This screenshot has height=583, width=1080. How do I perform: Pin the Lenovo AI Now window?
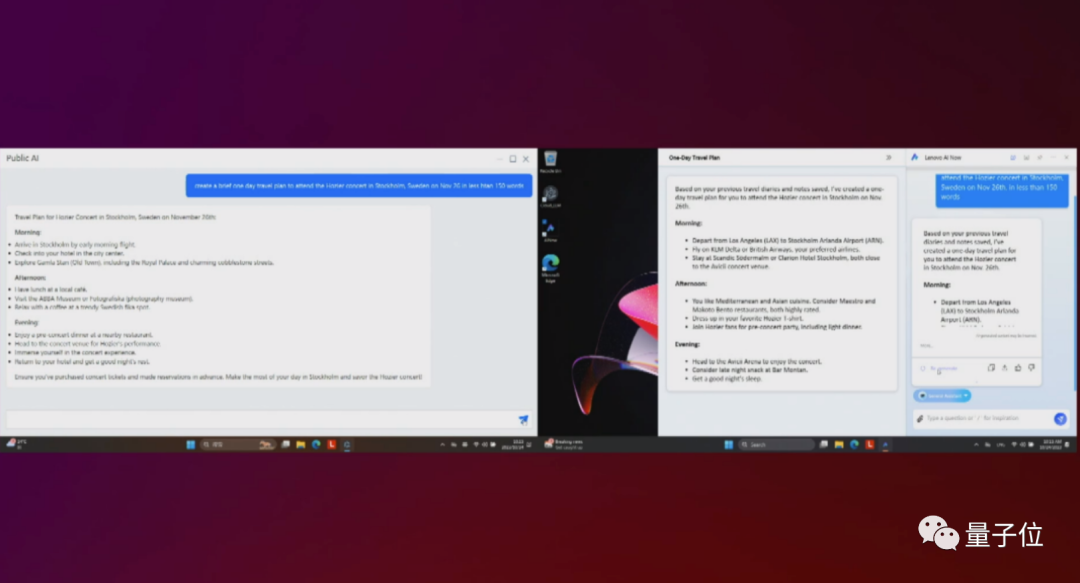click(x=1040, y=157)
